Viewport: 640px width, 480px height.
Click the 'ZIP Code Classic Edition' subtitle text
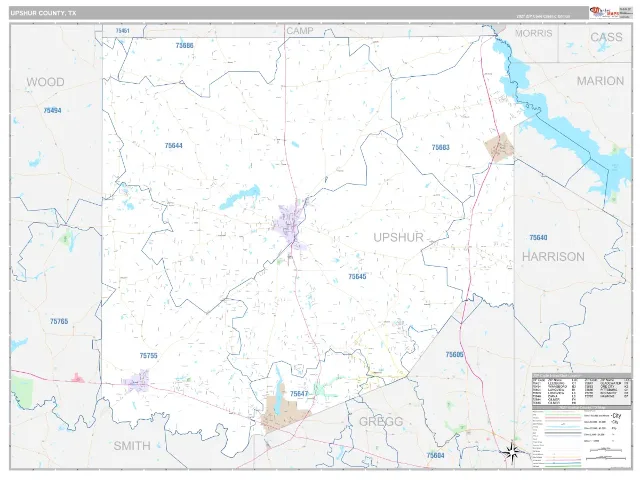coord(543,17)
